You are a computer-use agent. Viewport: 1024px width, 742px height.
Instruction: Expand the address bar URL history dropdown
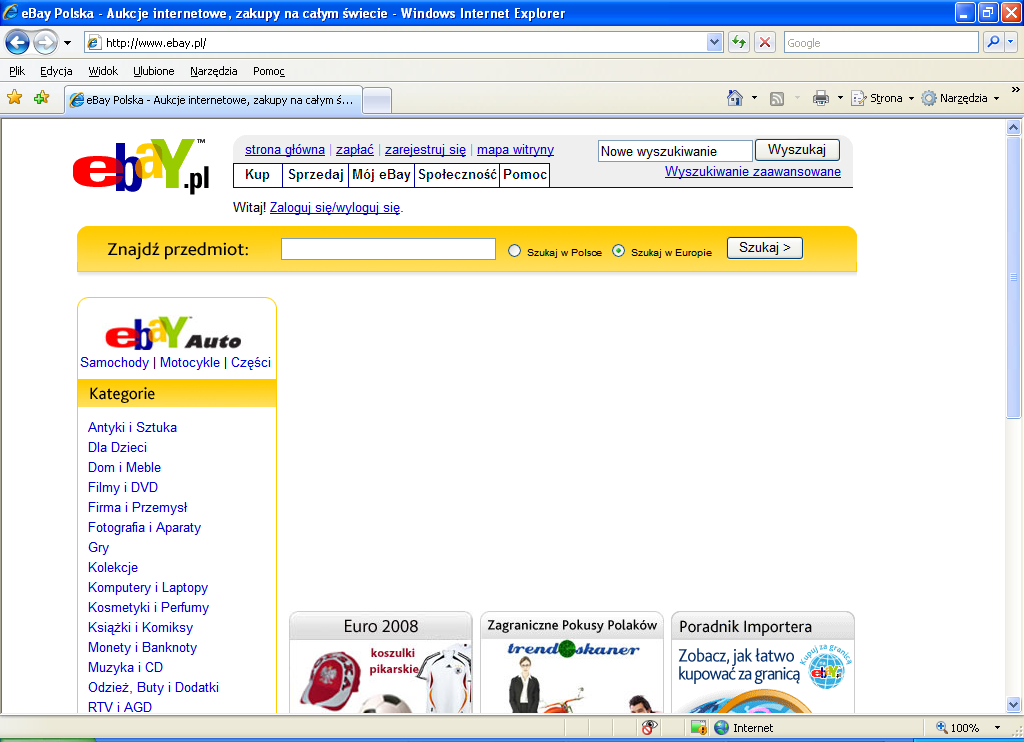(714, 42)
